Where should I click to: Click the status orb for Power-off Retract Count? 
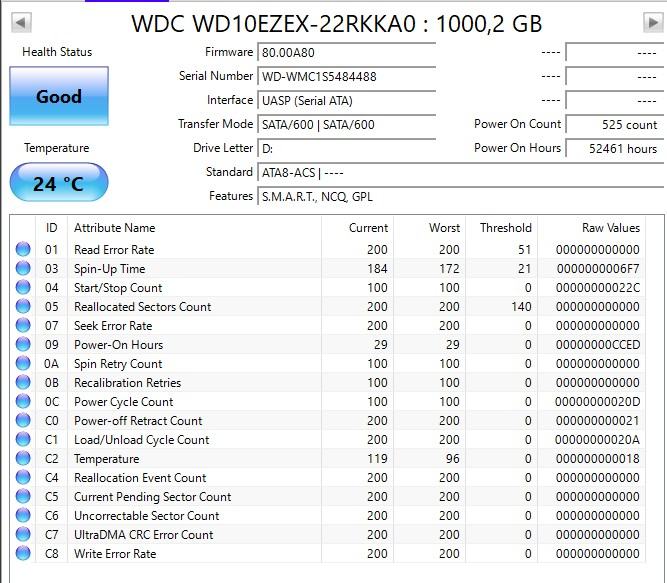coord(23,420)
